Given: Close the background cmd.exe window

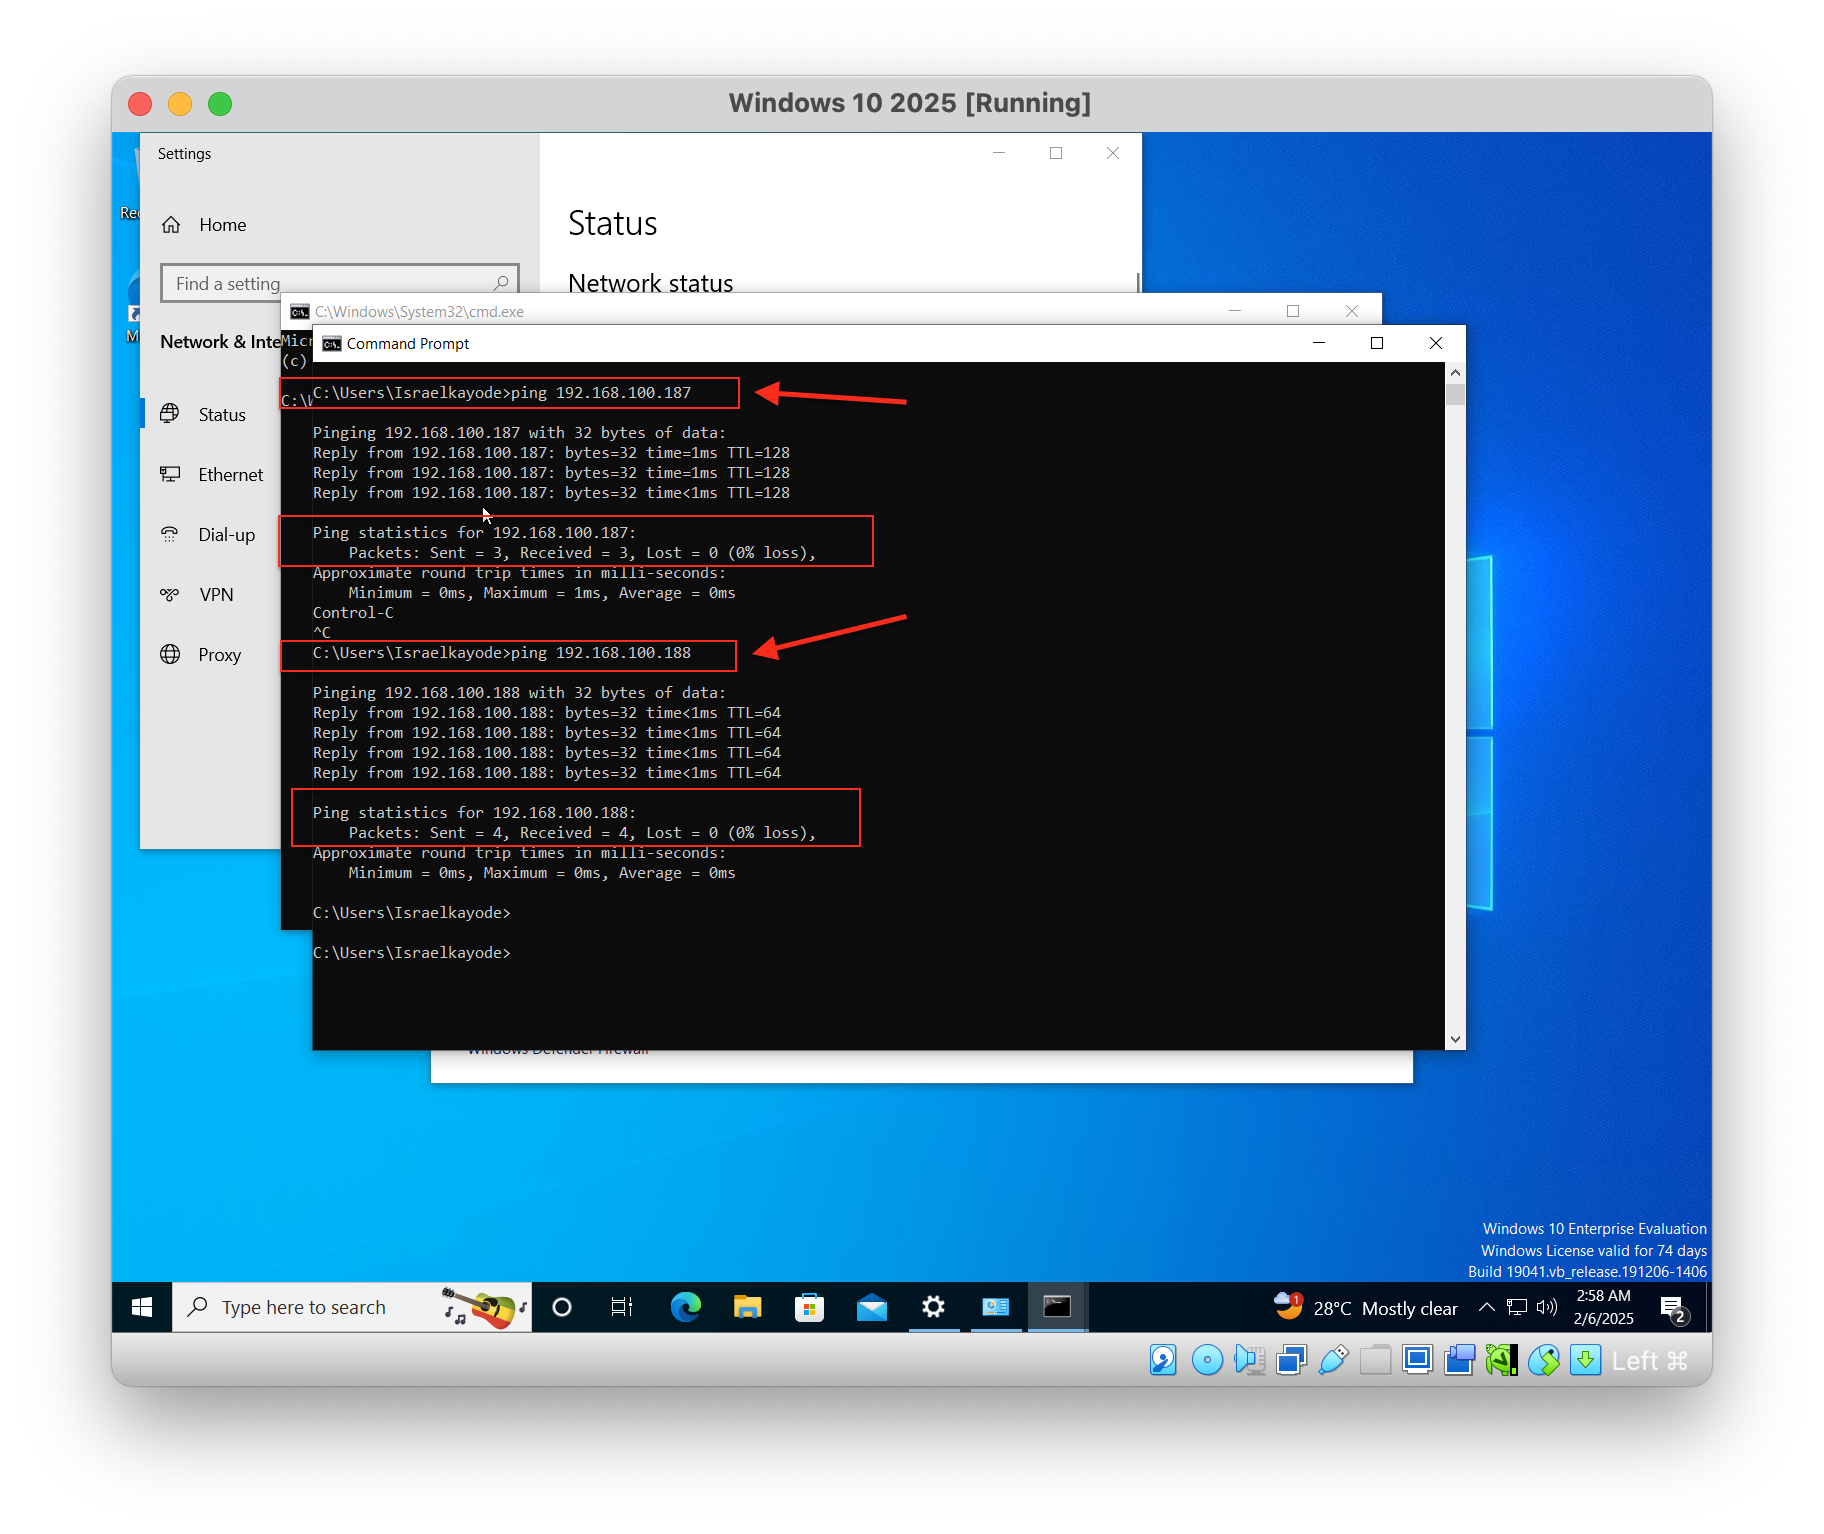Looking at the screenshot, I should coord(1352,311).
